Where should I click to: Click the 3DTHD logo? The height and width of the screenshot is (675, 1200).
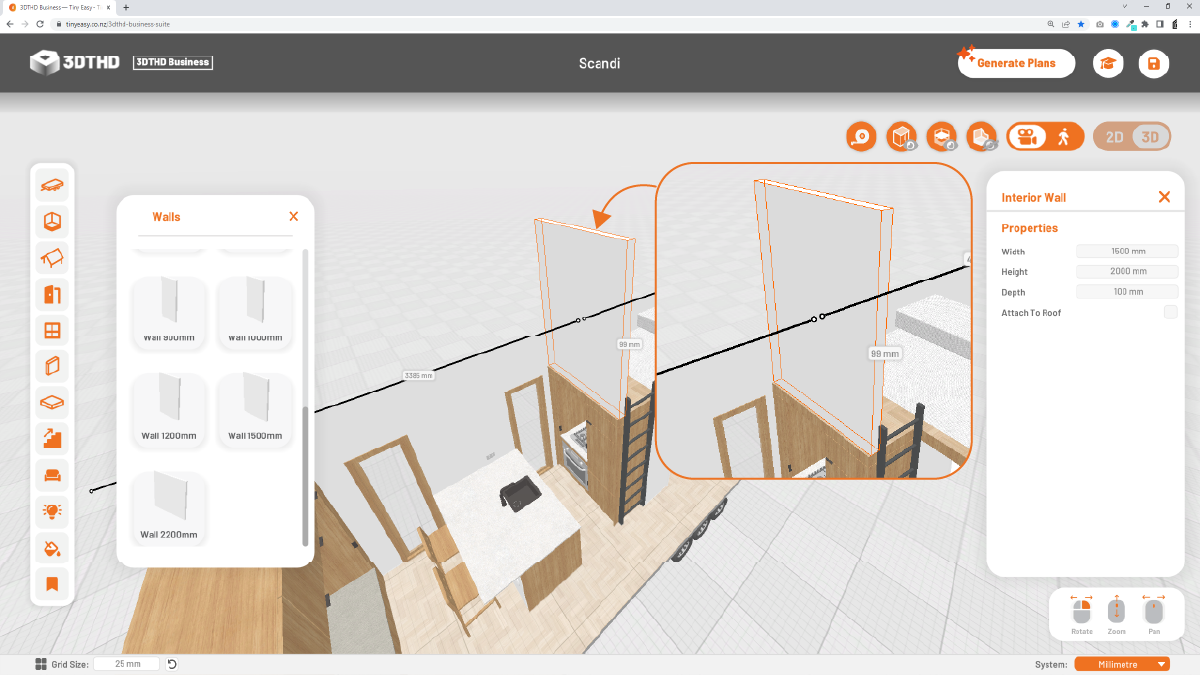[x=74, y=62]
